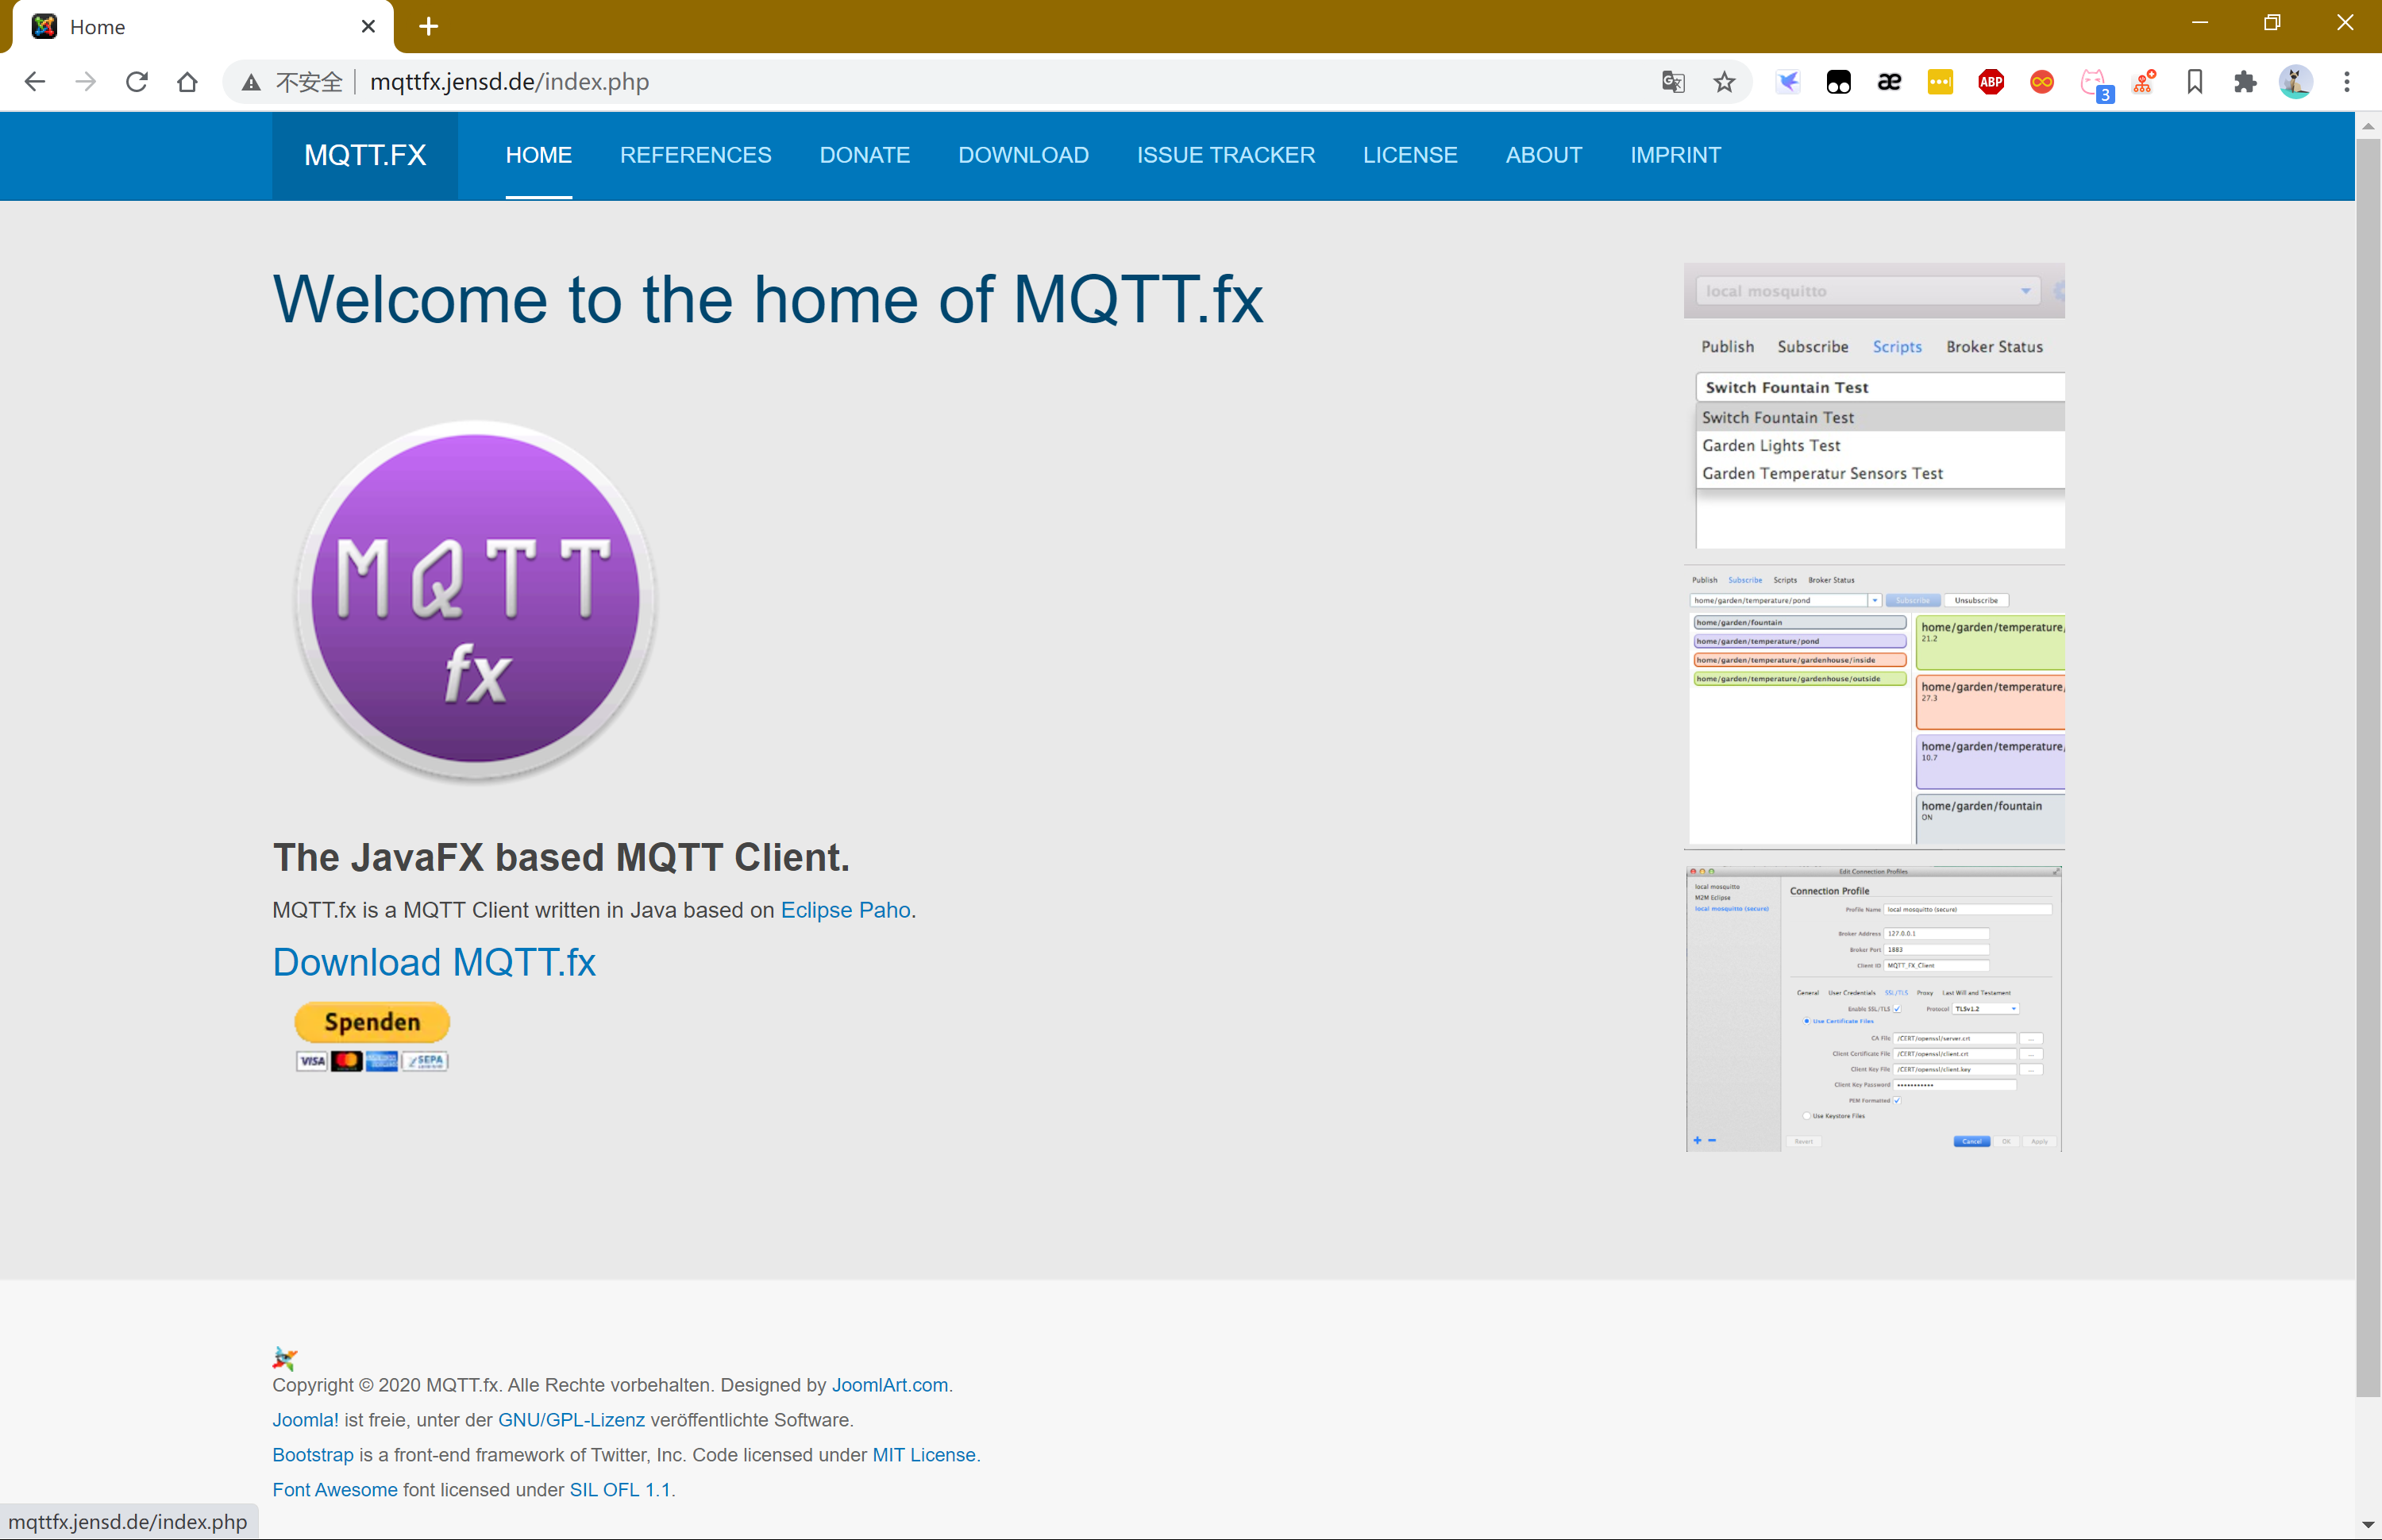This screenshot has width=2382, height=1540.
Task: Open the ISSUE TRACKER page
Action: click(x=1226, y=155)
